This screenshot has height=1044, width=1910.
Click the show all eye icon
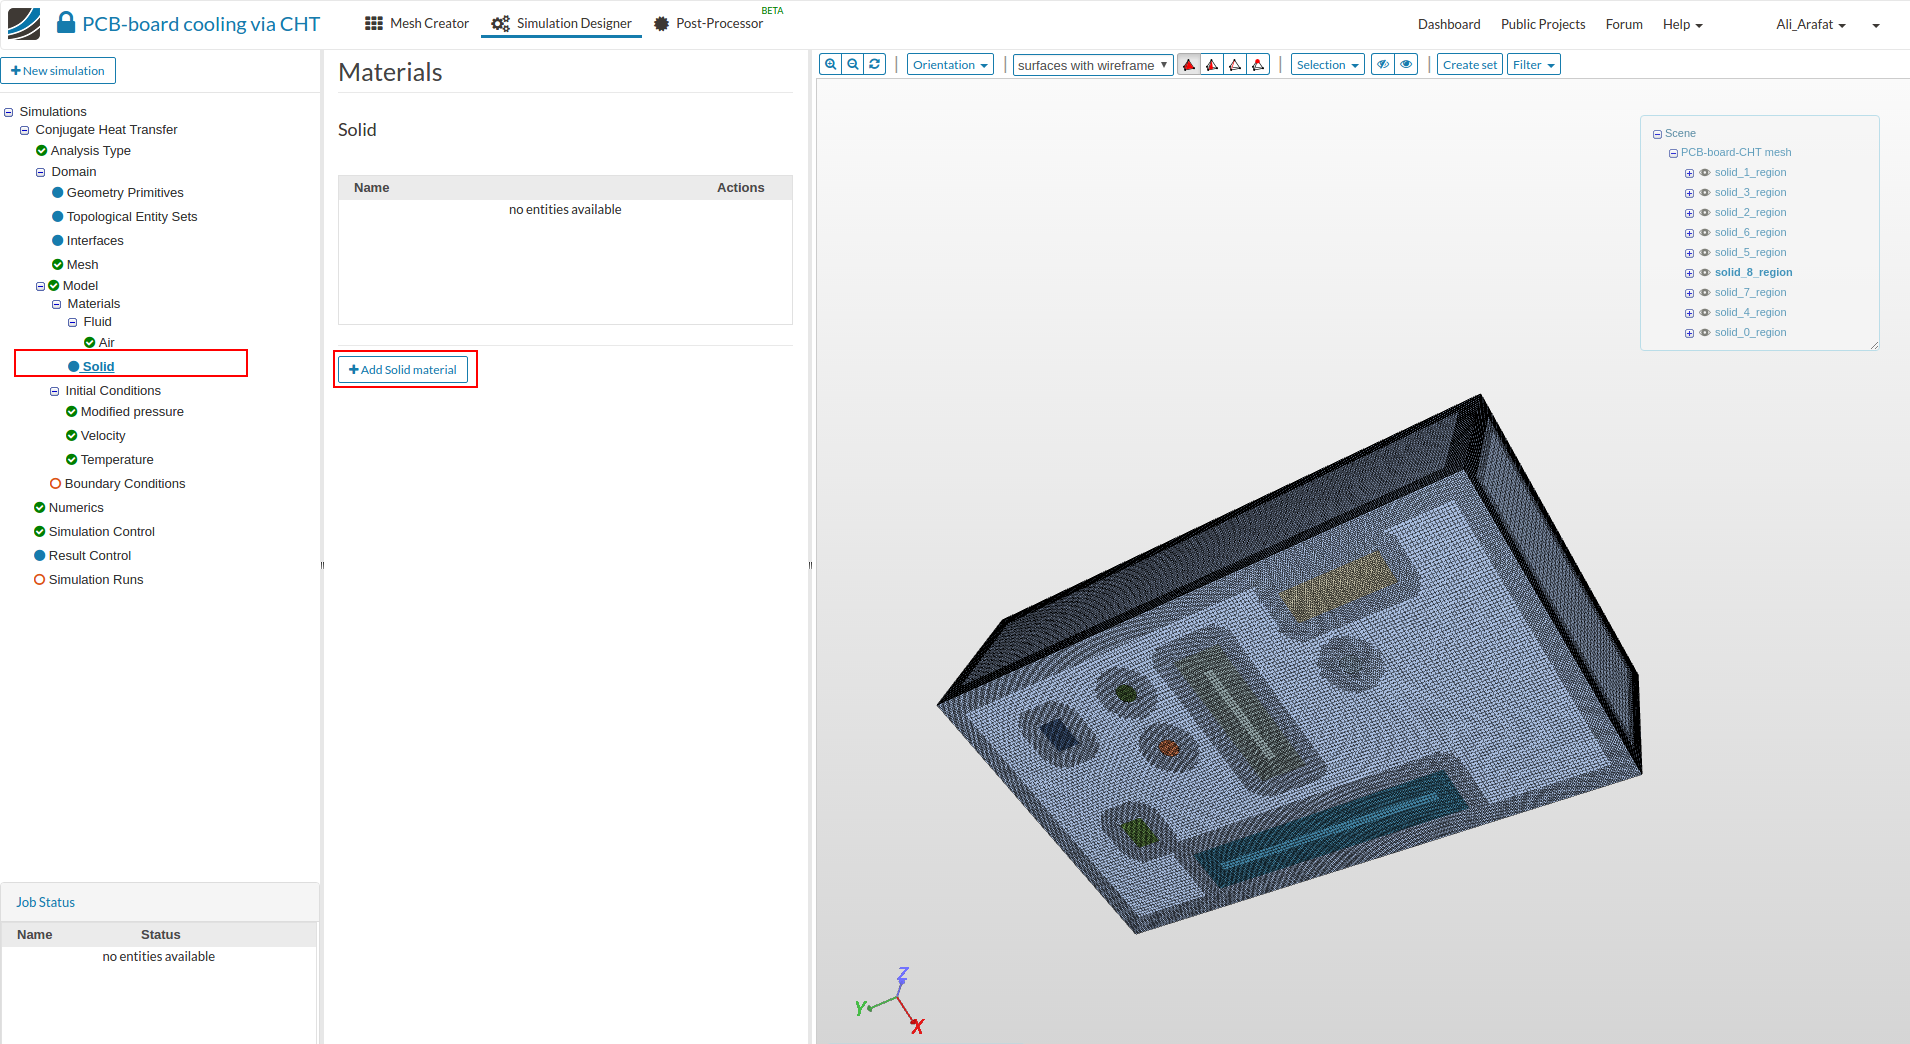(1406, 65)
